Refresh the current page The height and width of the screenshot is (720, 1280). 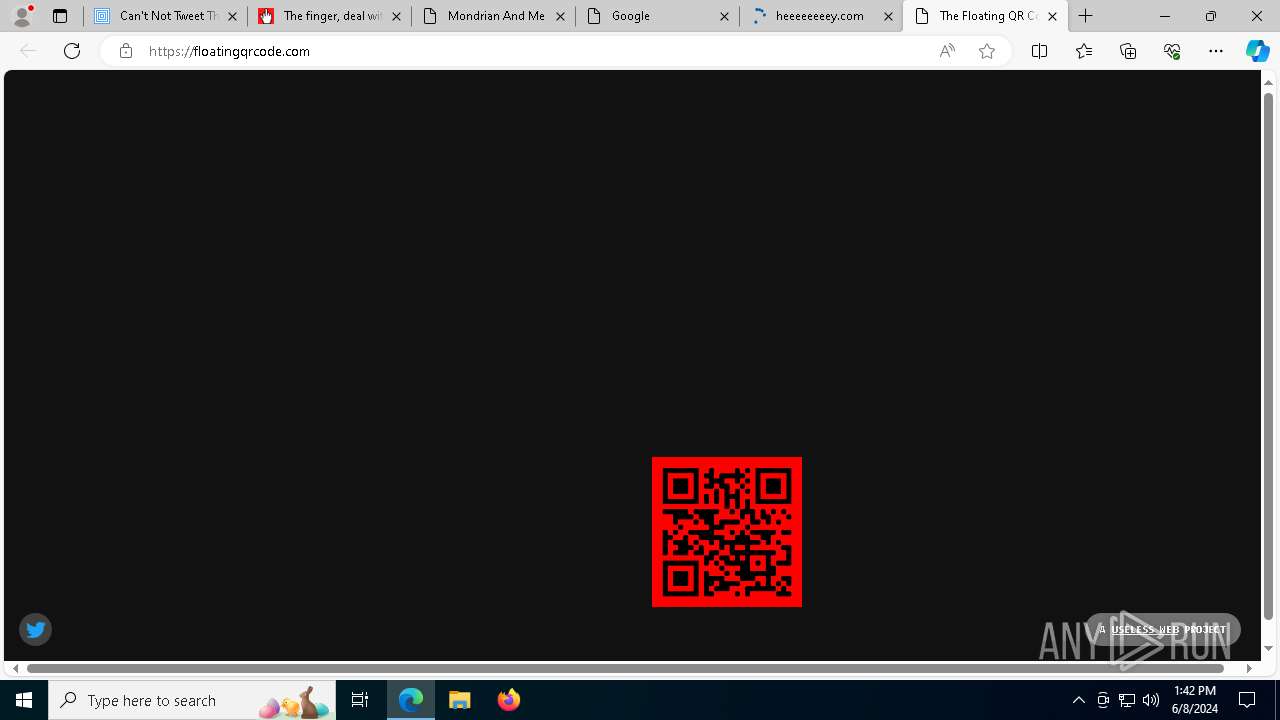[x=72, y=51]
